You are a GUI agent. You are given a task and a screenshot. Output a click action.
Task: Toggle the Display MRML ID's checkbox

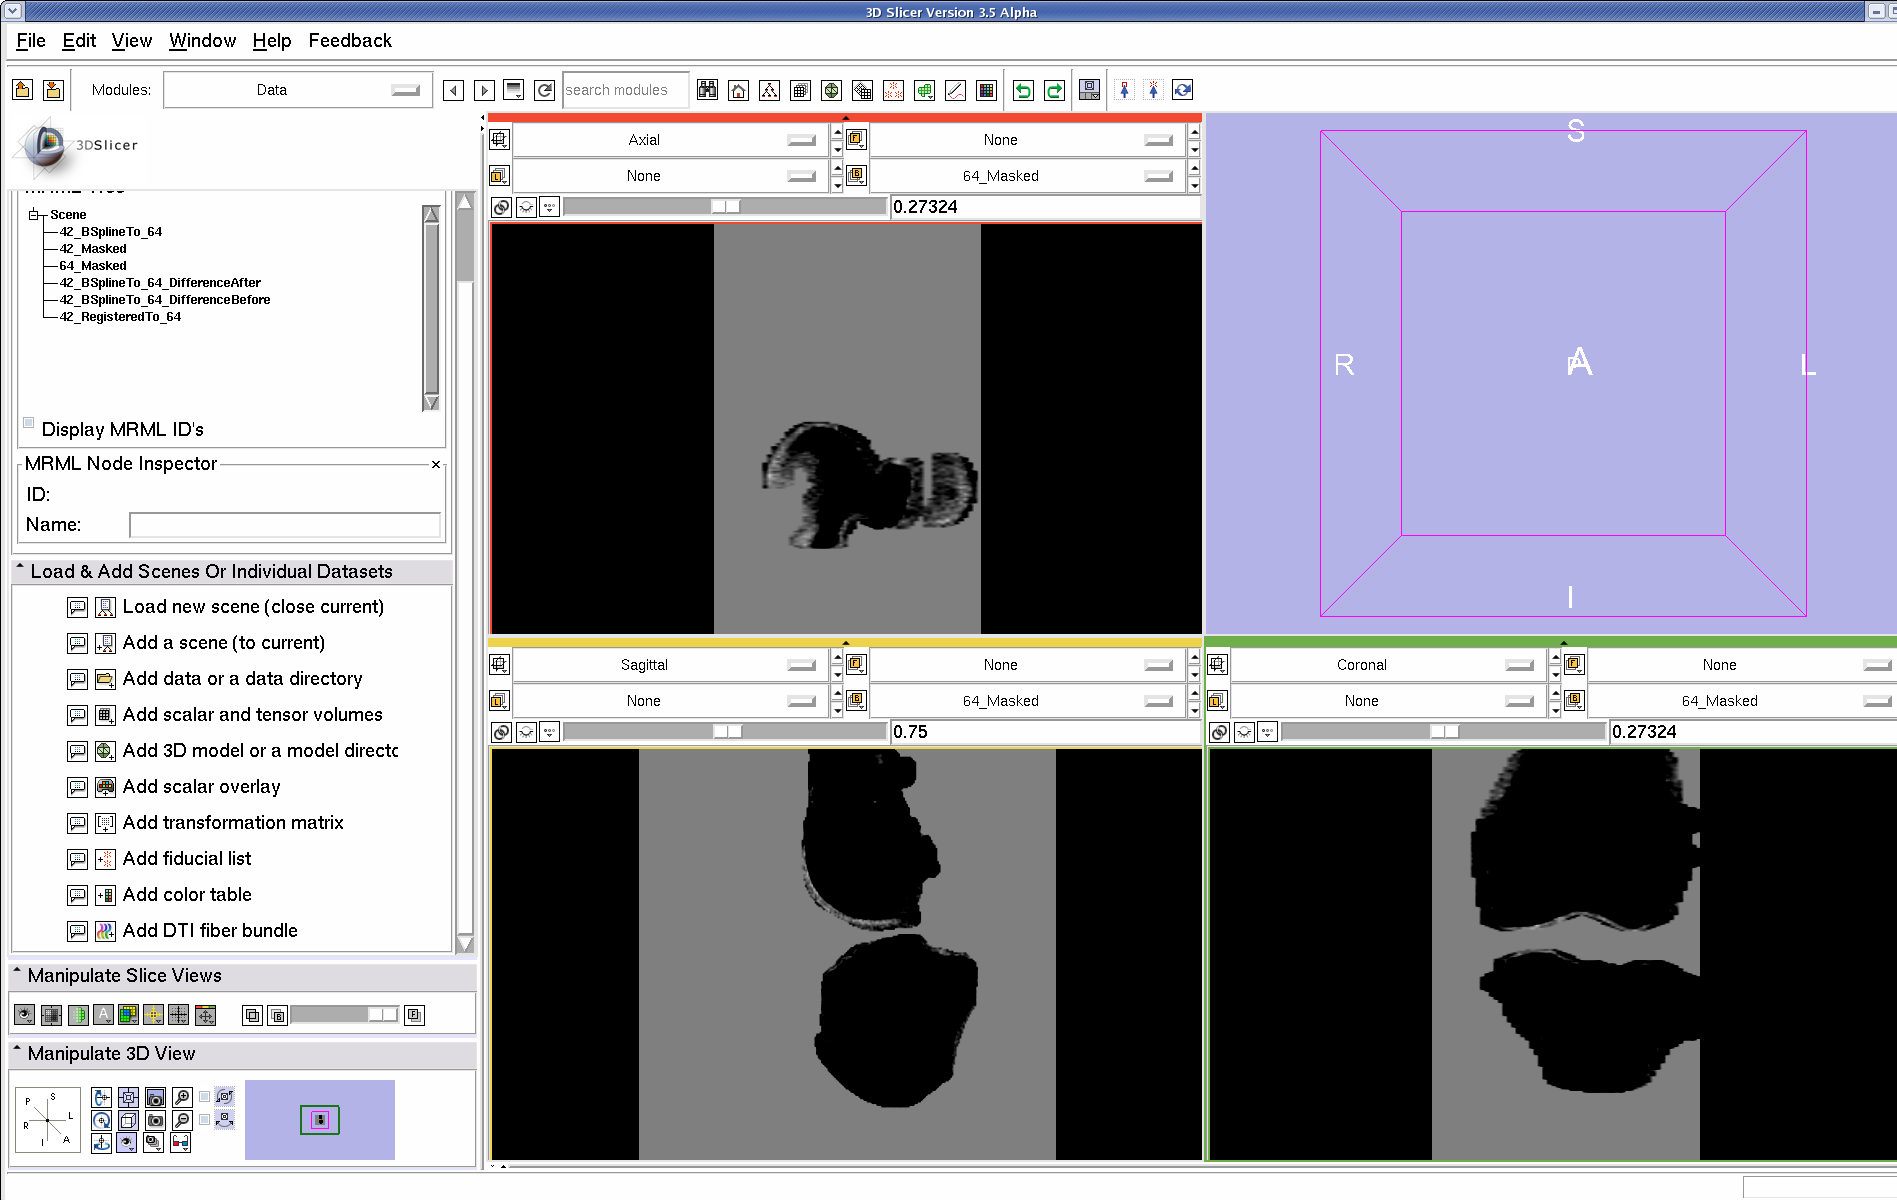click(x=29, y=423)
